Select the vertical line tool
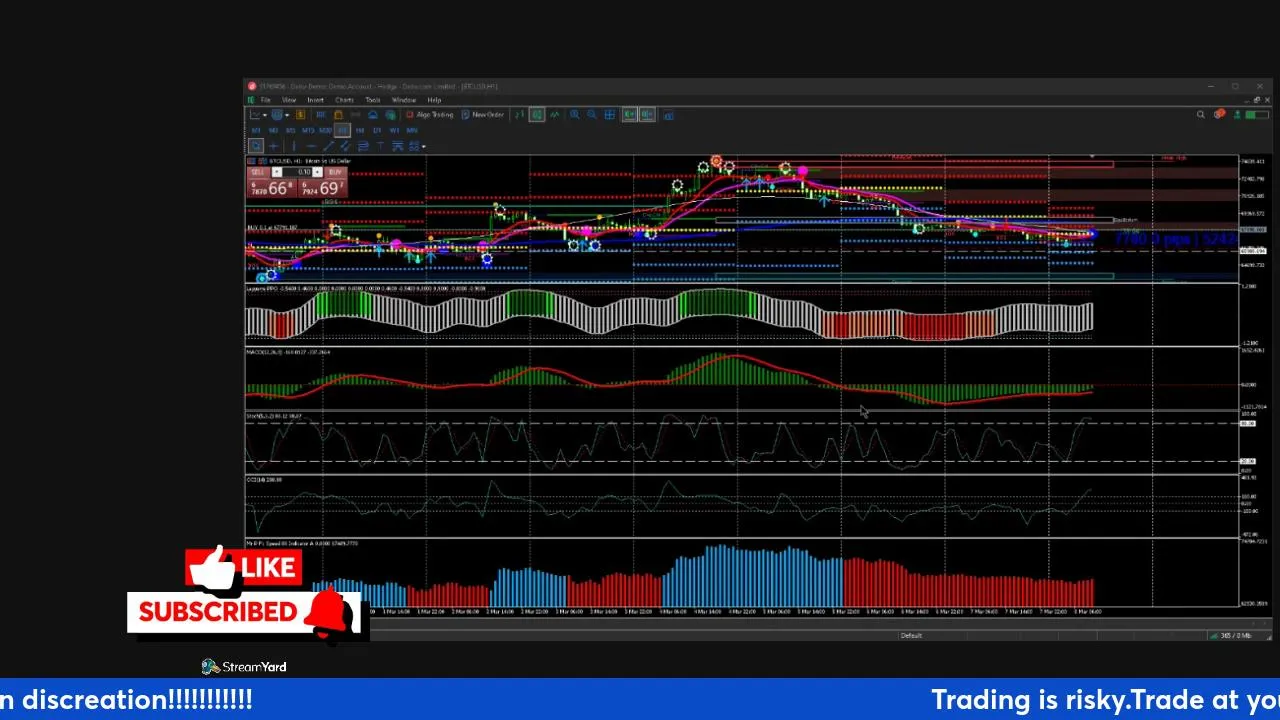The height and width of the screenshot is (720, 1280). [294, 146]
